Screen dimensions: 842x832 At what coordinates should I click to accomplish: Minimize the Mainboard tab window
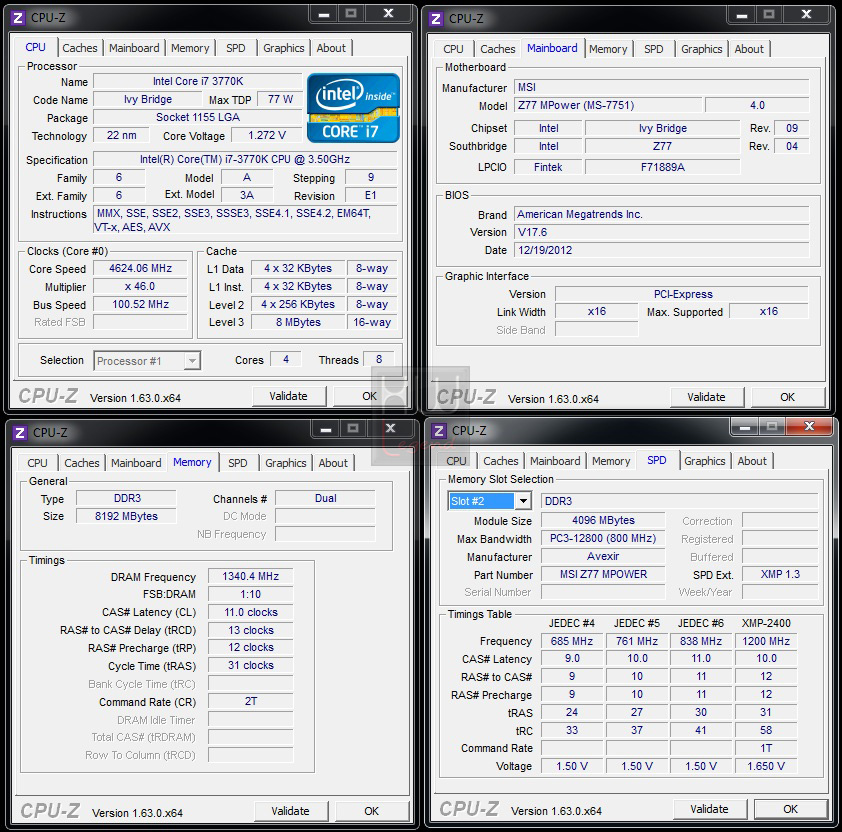tap(742, 15)
